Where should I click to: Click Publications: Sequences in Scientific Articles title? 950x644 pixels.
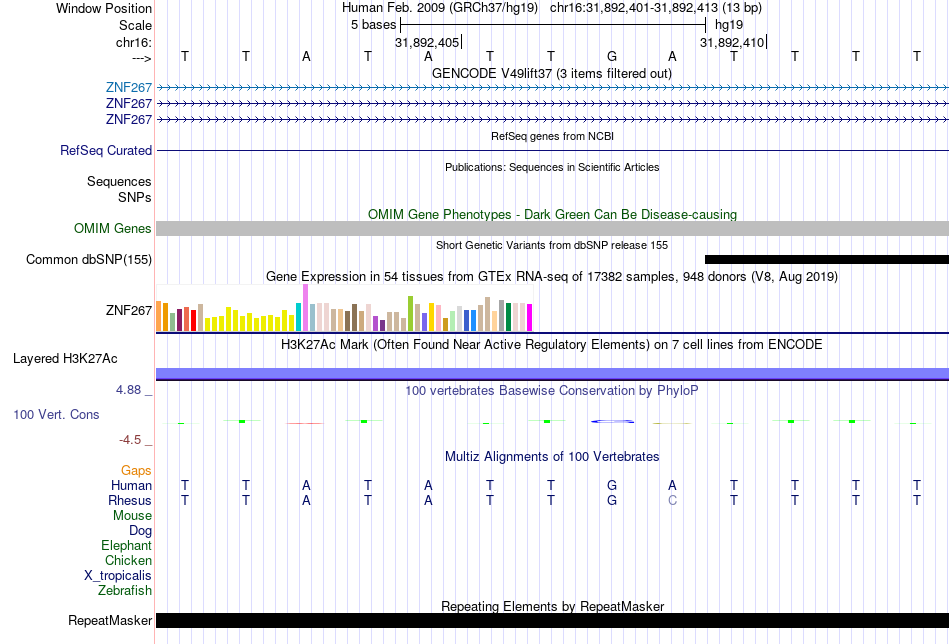click(x=552, y=167)
